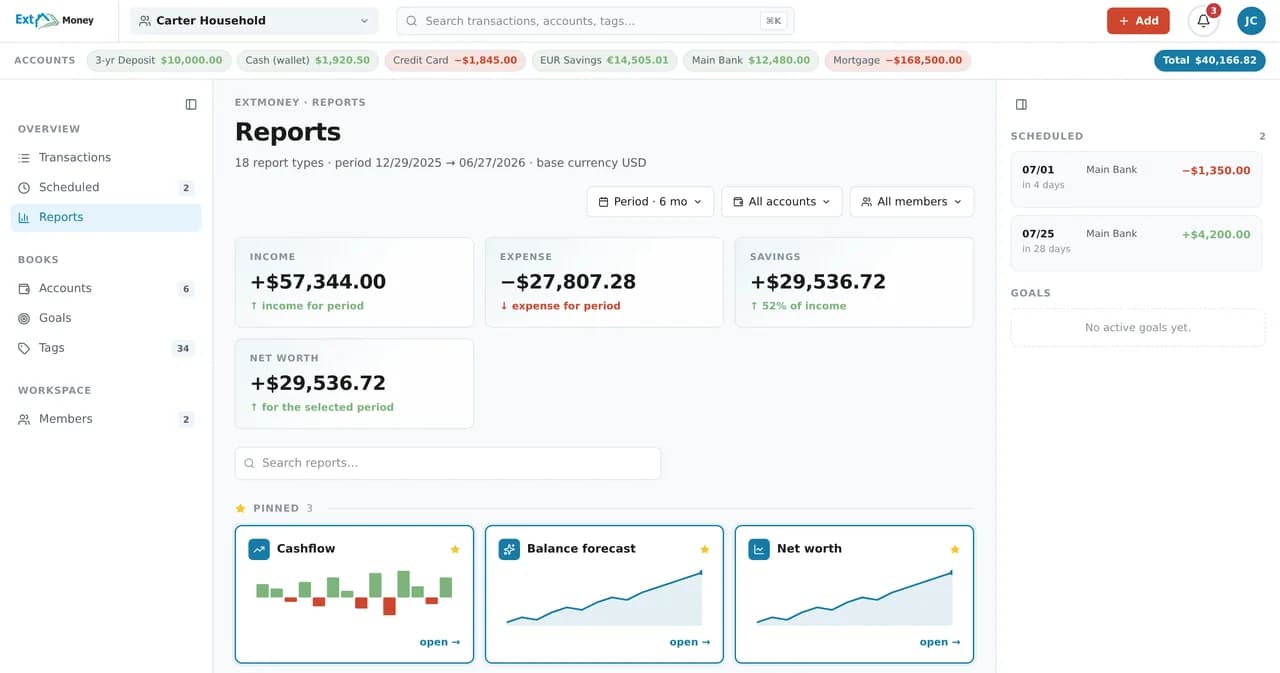This screenshot has width=1280, height=673.
Task: Click the EXTMONEY · REPORTS breadcrumb
Action: (x=300, y=102)
